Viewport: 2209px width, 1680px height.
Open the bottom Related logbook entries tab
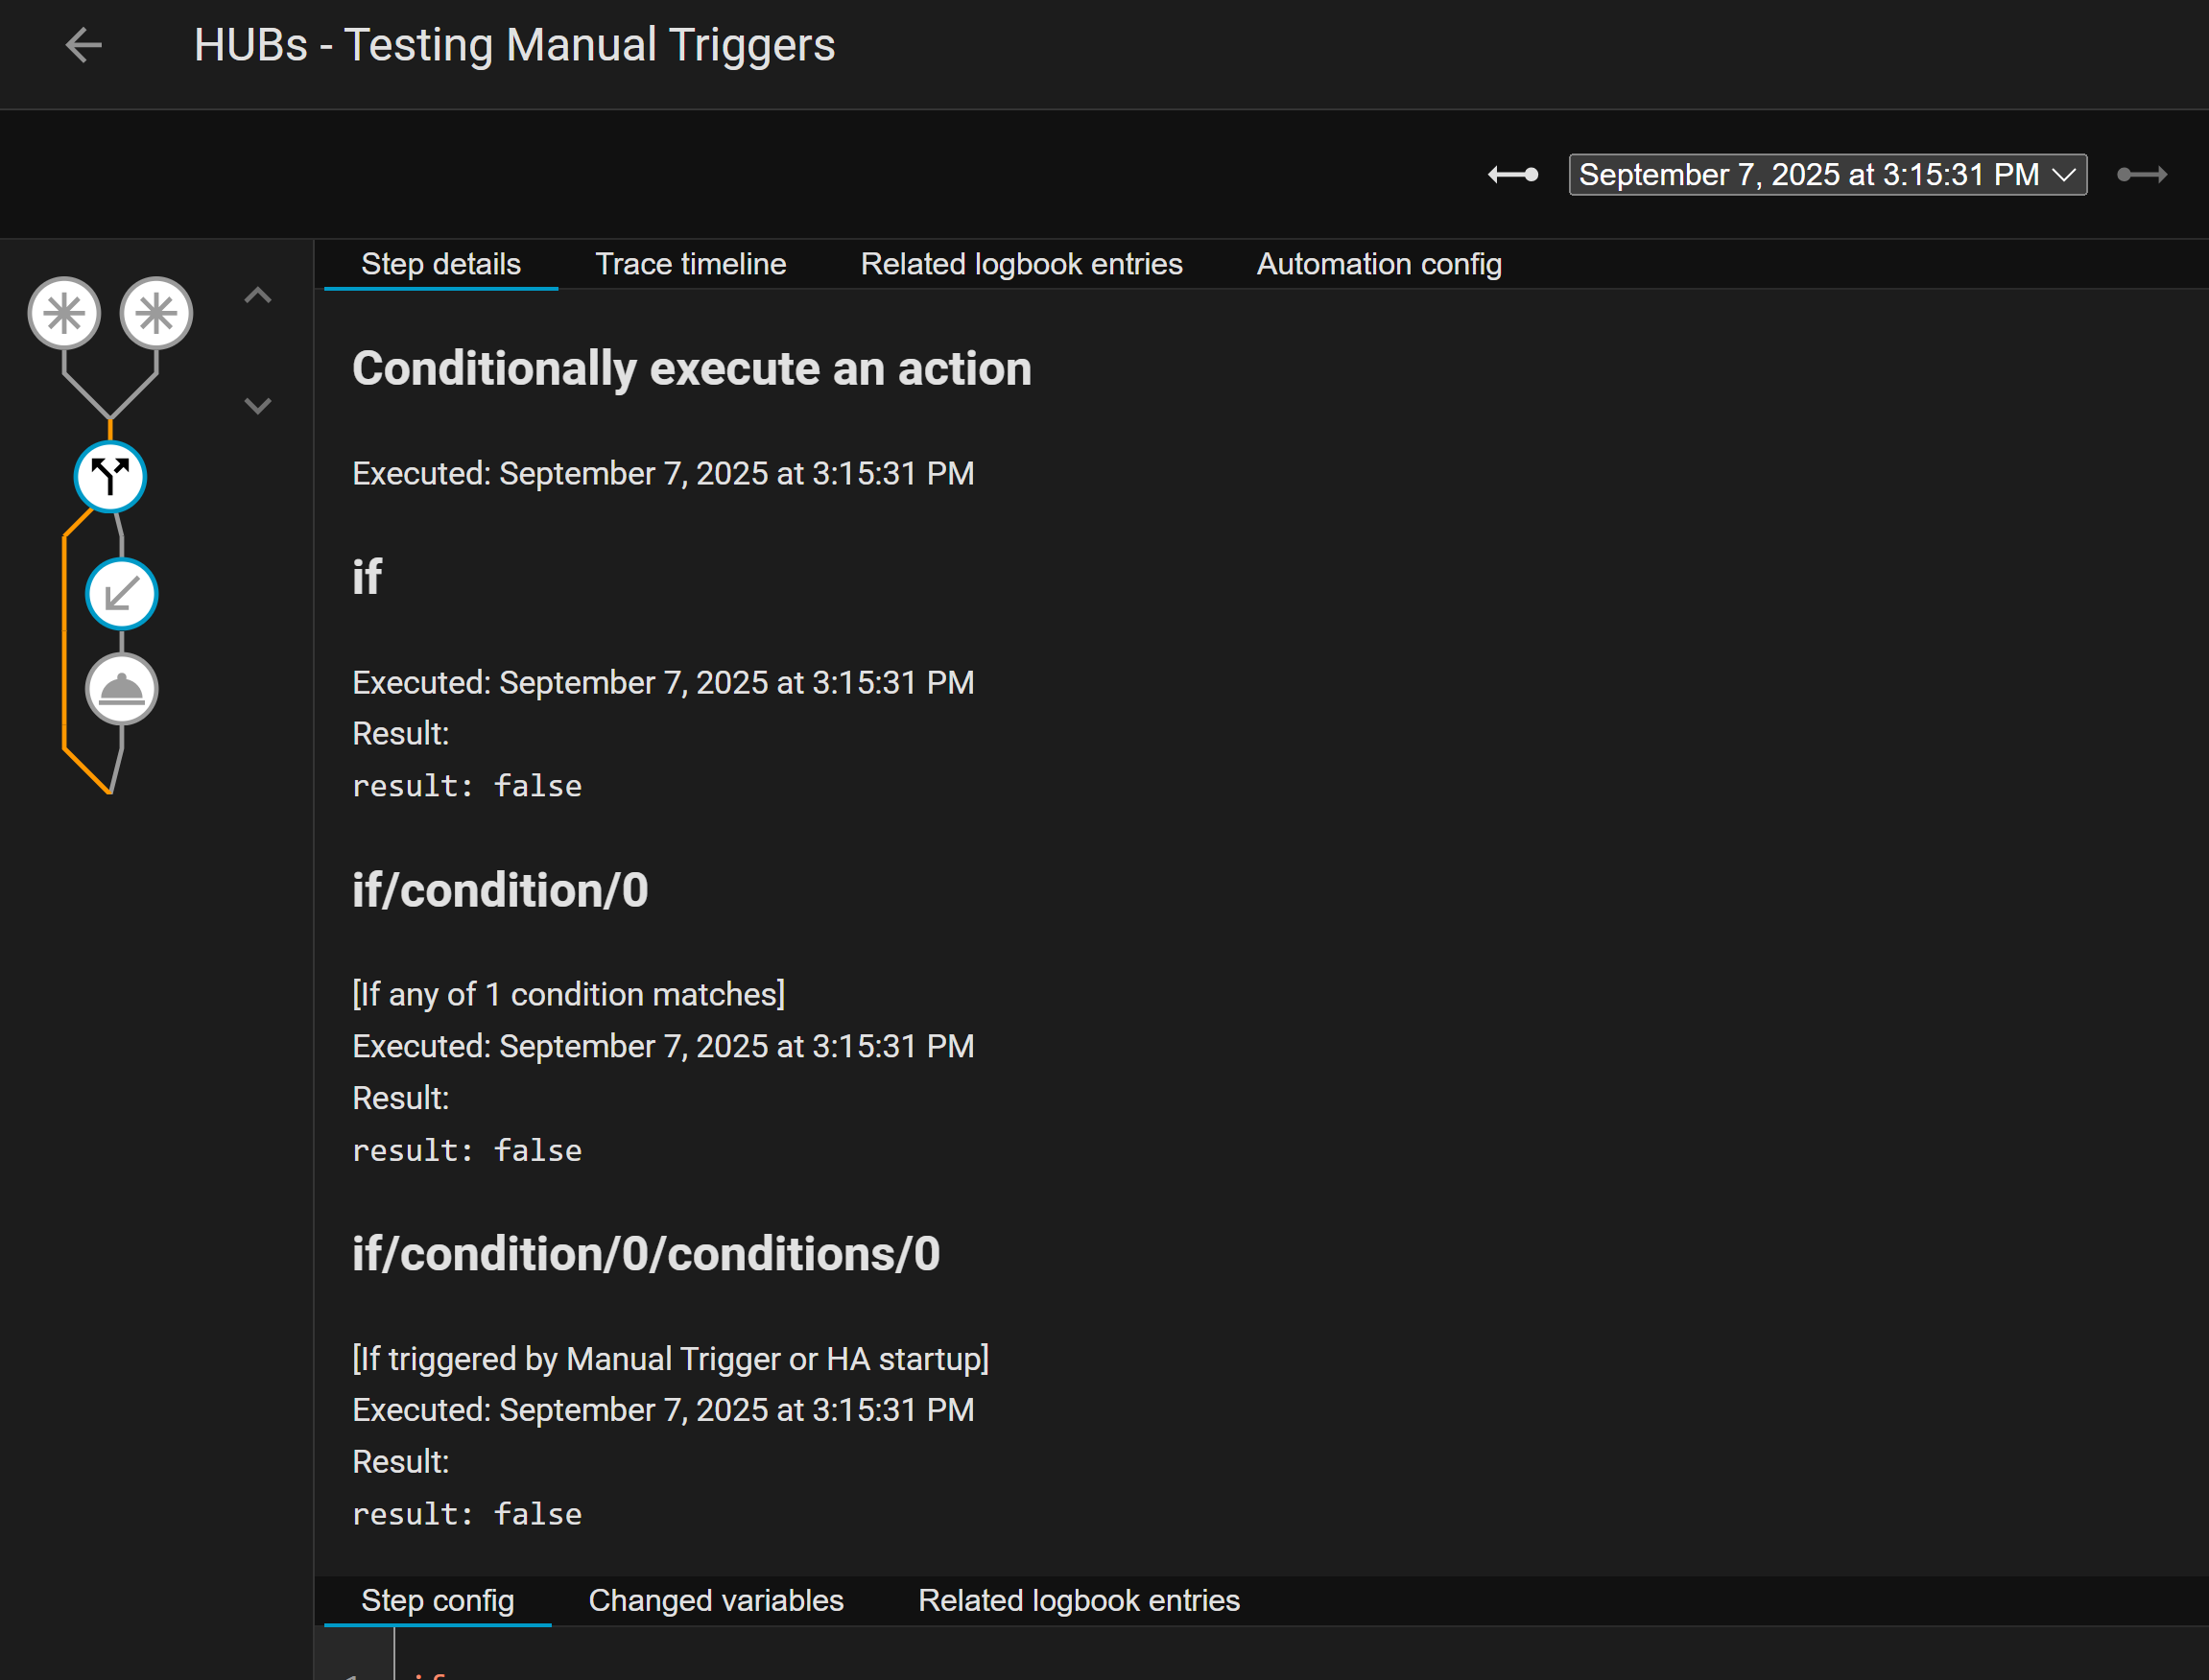1078,1600
